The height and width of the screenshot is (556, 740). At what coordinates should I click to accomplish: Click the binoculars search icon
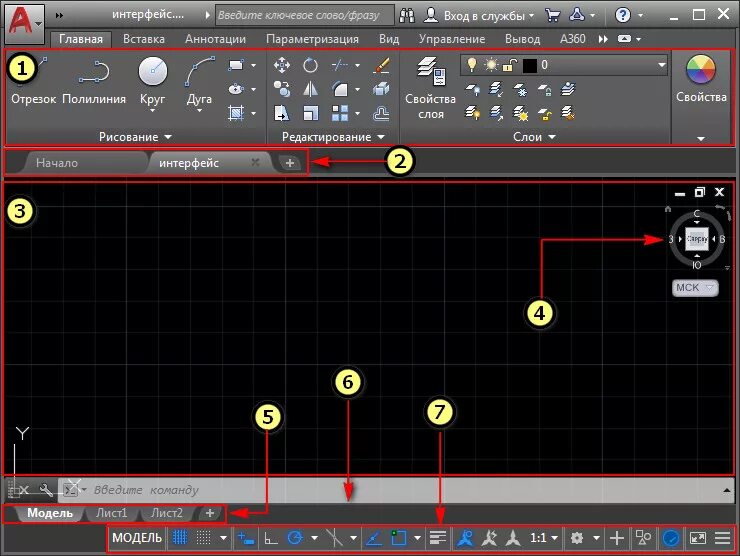(406, 15)
